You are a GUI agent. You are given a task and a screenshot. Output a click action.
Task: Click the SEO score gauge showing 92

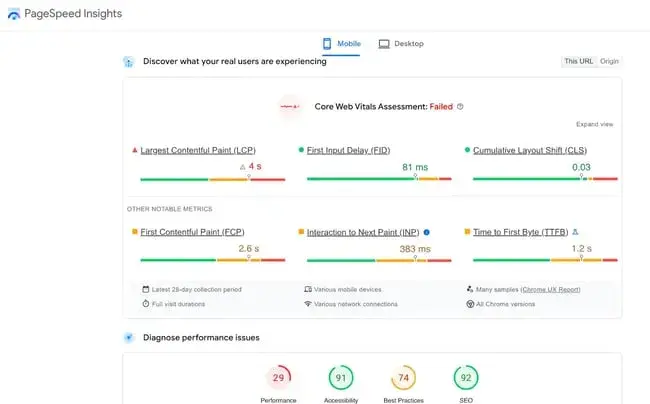click(466, 378)
